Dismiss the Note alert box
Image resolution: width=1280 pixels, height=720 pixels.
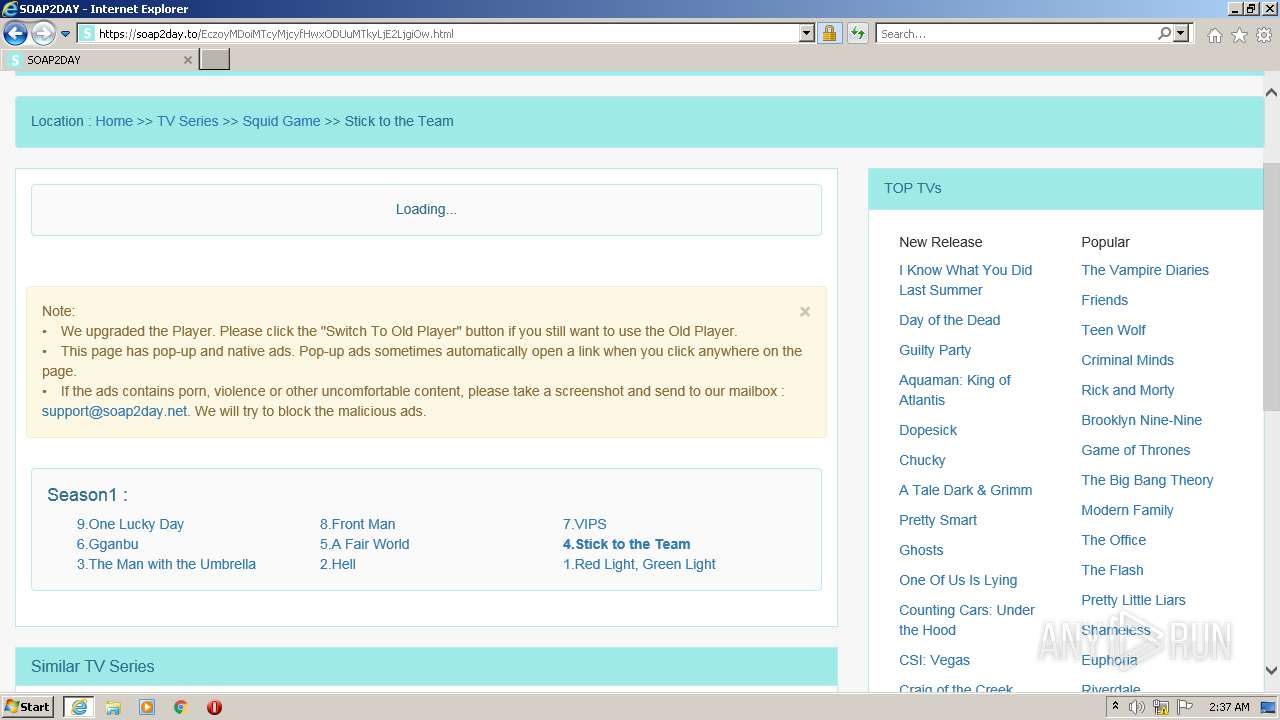805,311
